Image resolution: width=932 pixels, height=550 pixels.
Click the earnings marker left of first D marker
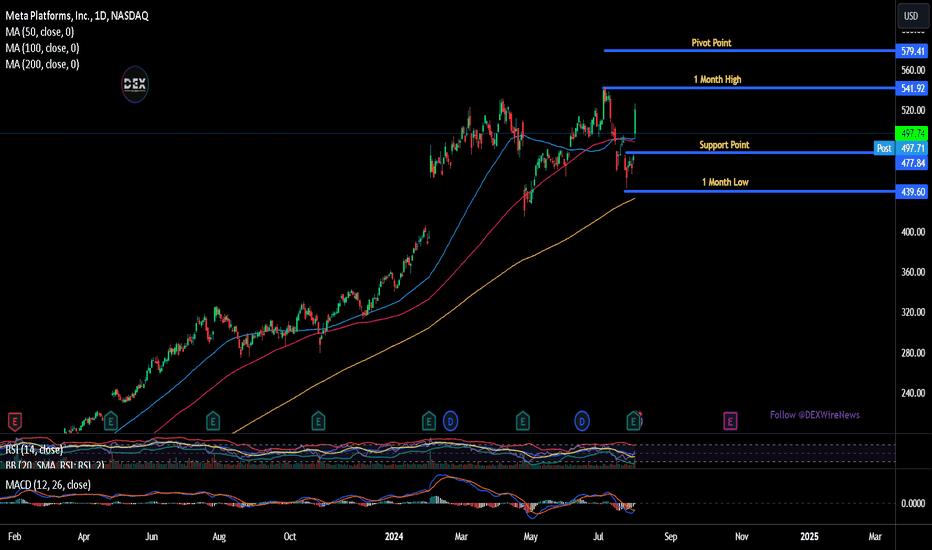coord(429,422)
